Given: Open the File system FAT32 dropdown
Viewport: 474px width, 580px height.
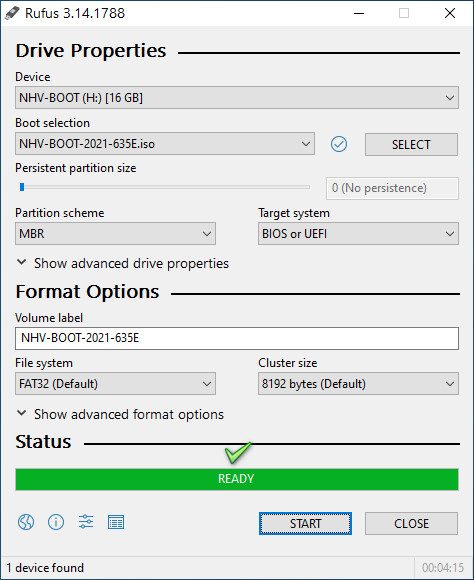Looking at the screenshot, I should point(115,384).
